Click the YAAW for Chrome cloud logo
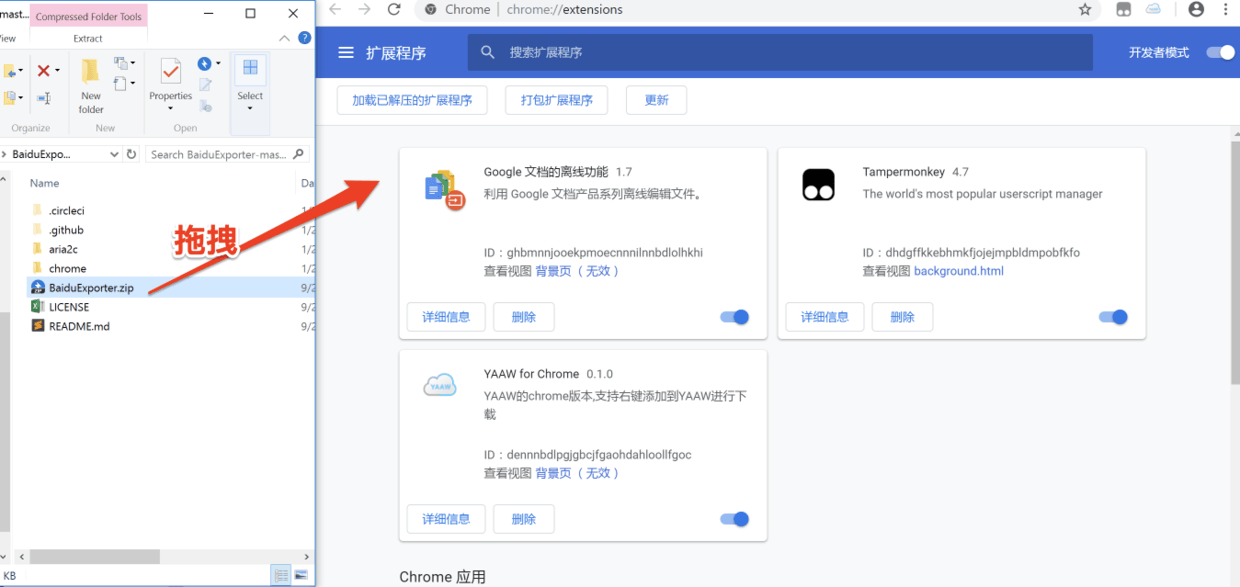 coord(440,386)
